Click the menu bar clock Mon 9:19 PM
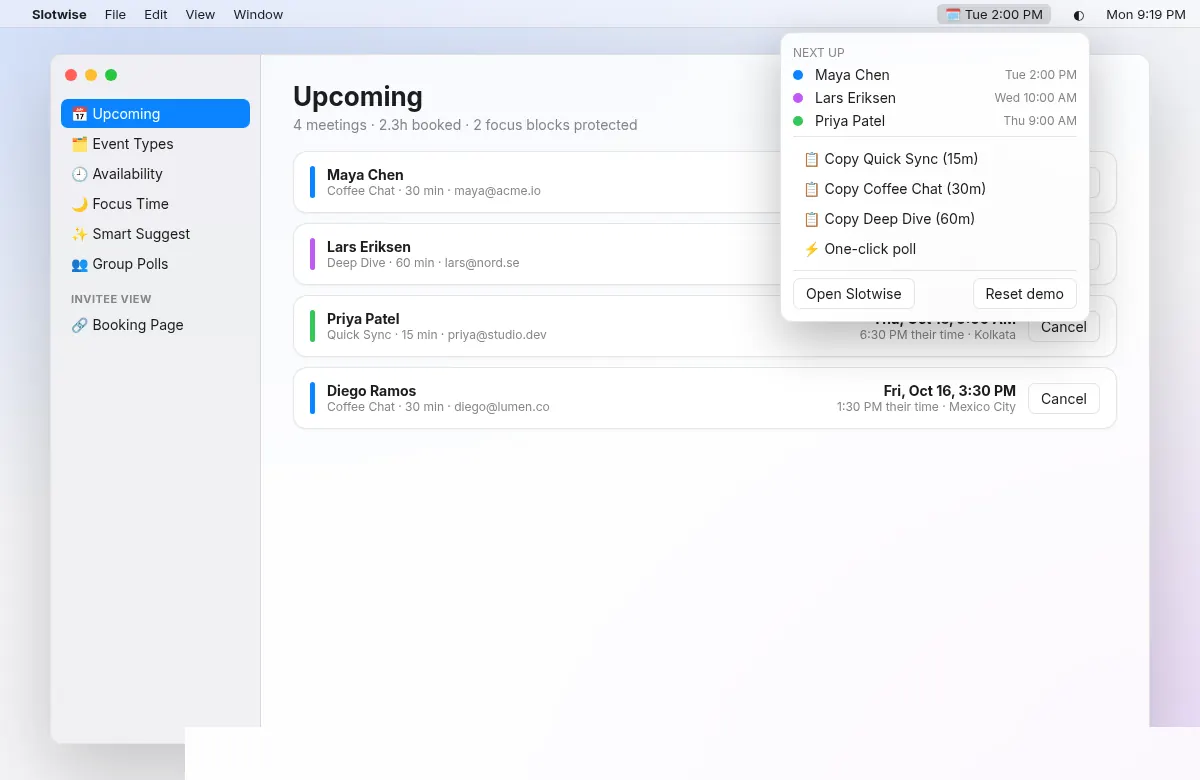Screen dimensions: 1200x780 pyautogui.click(x=1146, y=14)
